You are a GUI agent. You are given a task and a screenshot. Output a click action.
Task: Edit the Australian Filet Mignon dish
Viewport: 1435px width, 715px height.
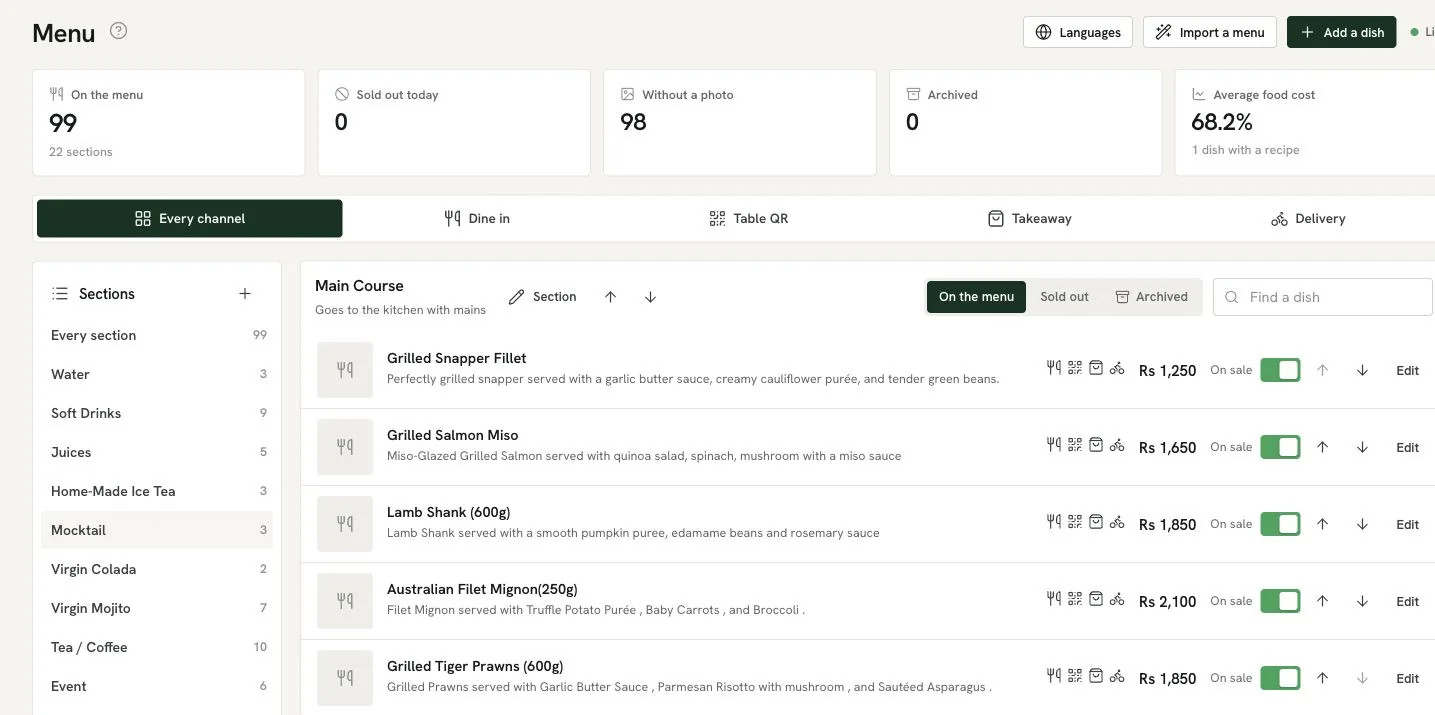1407,602
